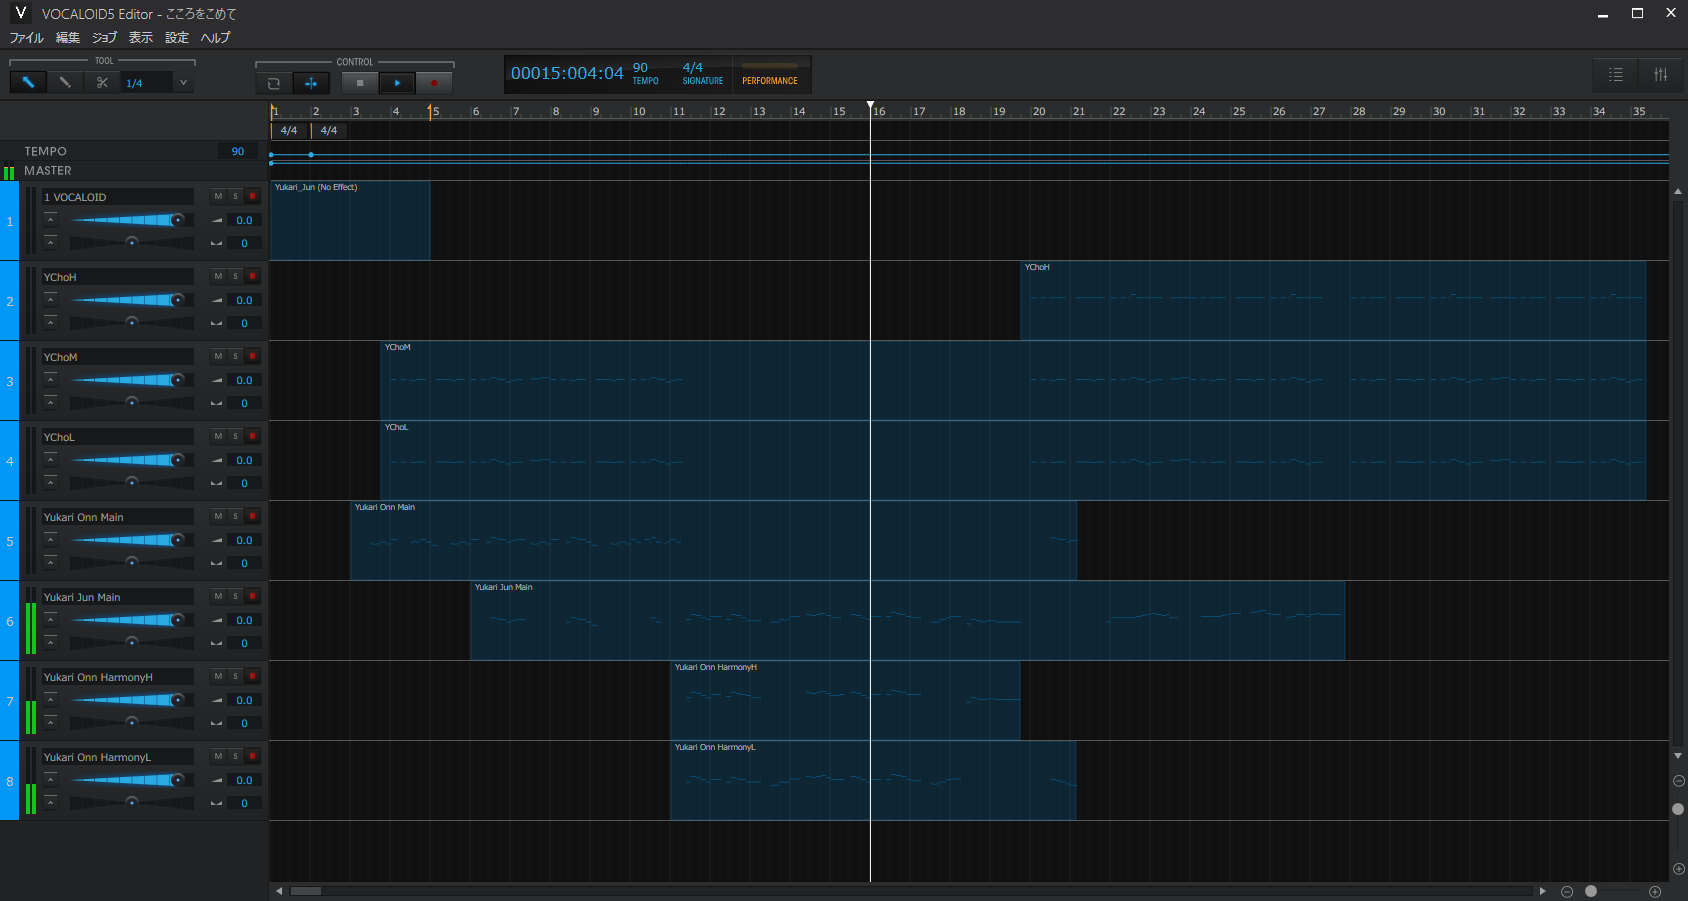Image resolution: width=1688 pixels, height=901 pixels.
Task: Mute the YChoH track
Action: [x=218, y=276]
